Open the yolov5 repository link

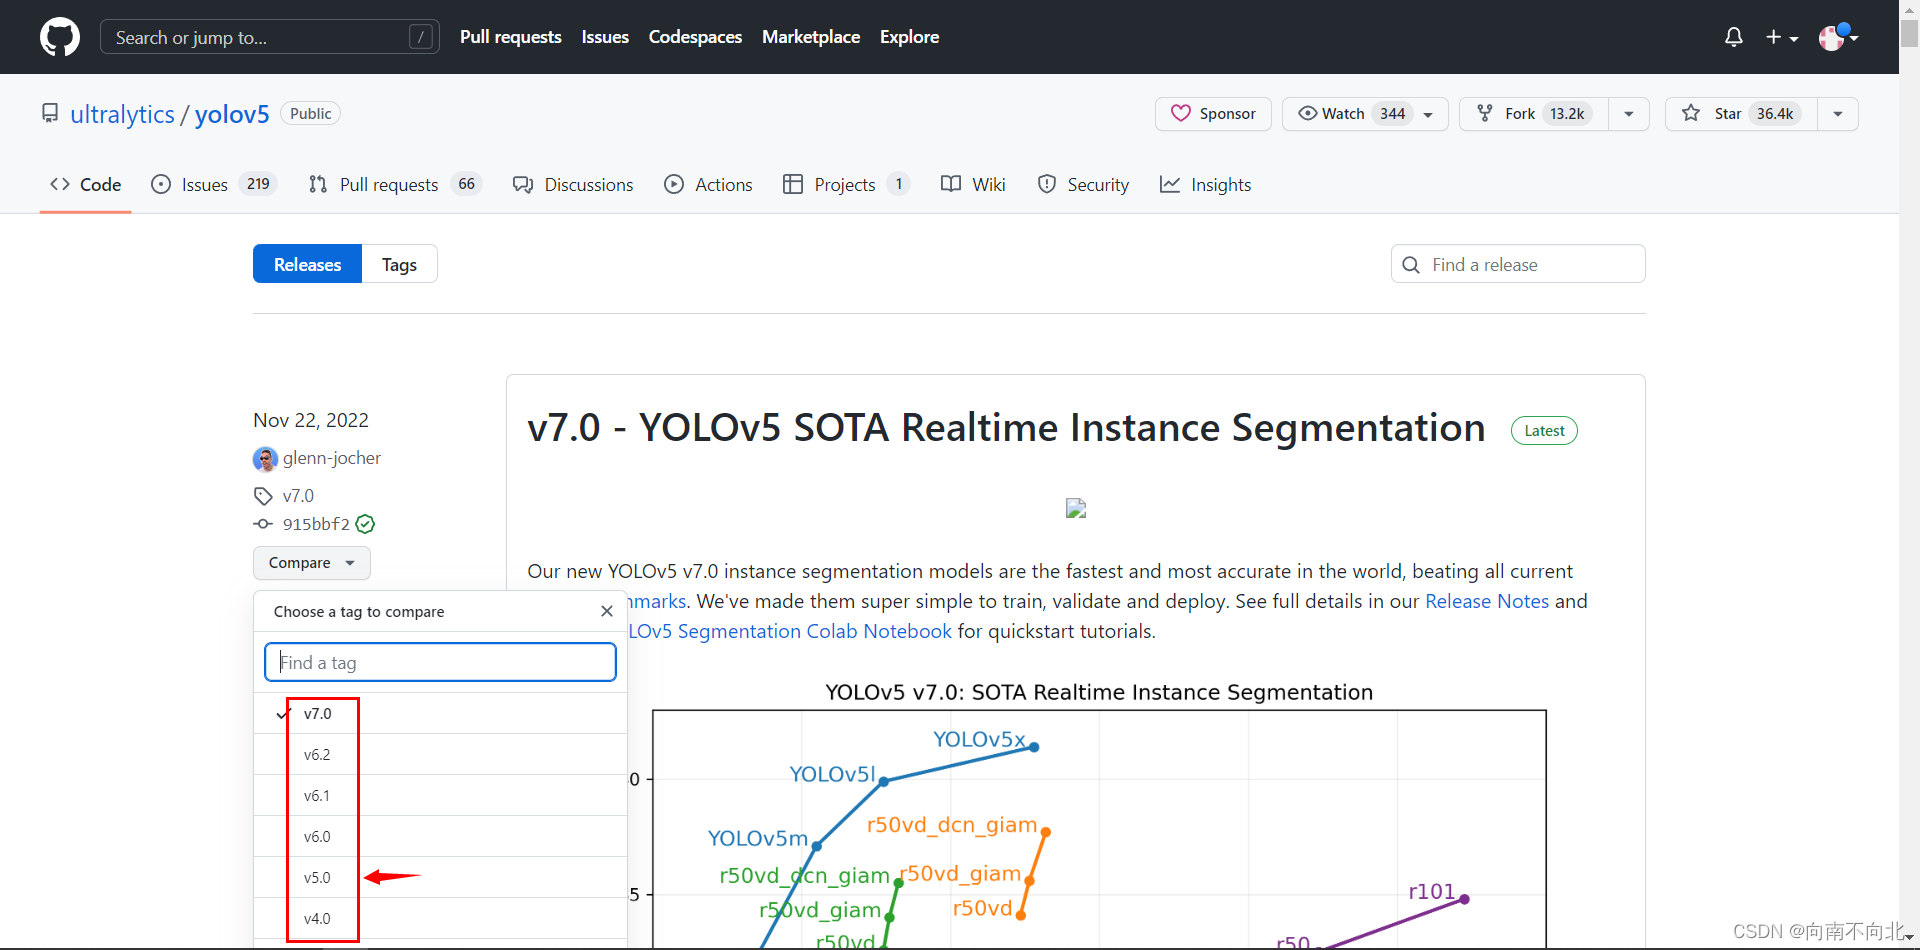232,114
